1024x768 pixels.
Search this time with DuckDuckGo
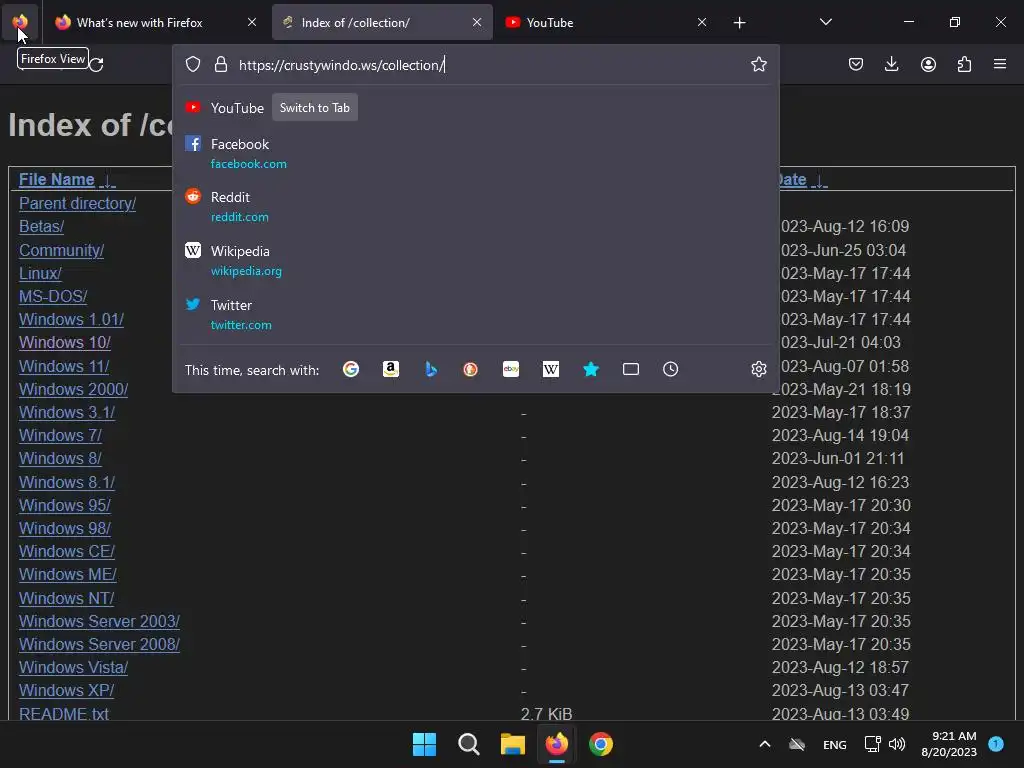(x=470, y=369)
